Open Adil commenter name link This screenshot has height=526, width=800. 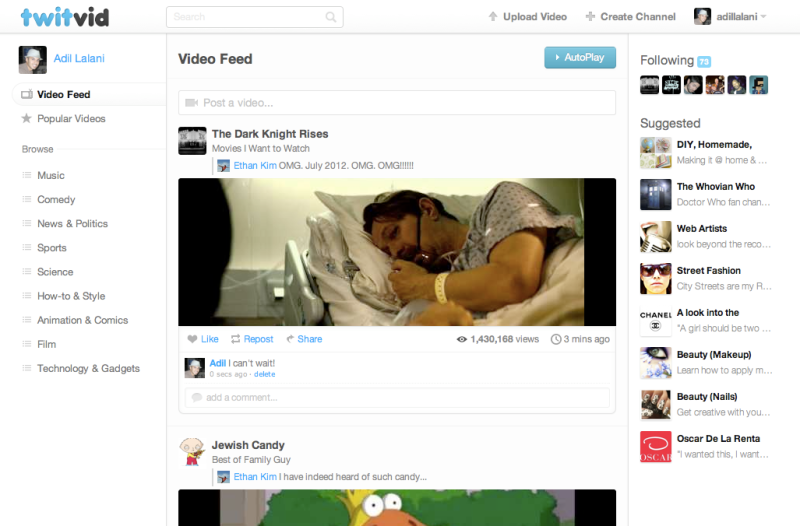[218, 363]
